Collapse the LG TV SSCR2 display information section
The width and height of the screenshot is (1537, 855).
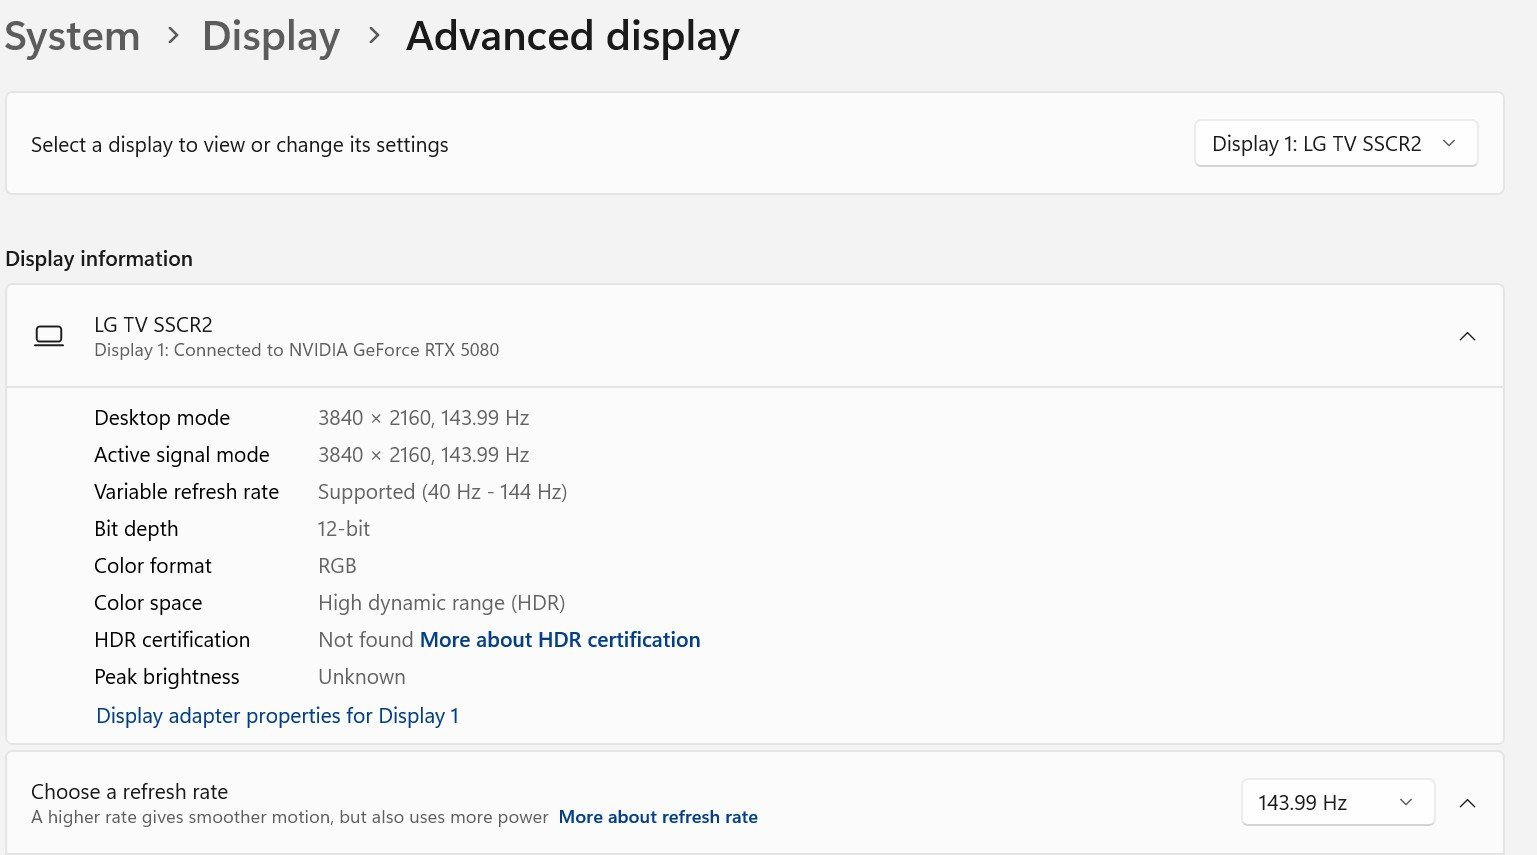[1467, 337]
